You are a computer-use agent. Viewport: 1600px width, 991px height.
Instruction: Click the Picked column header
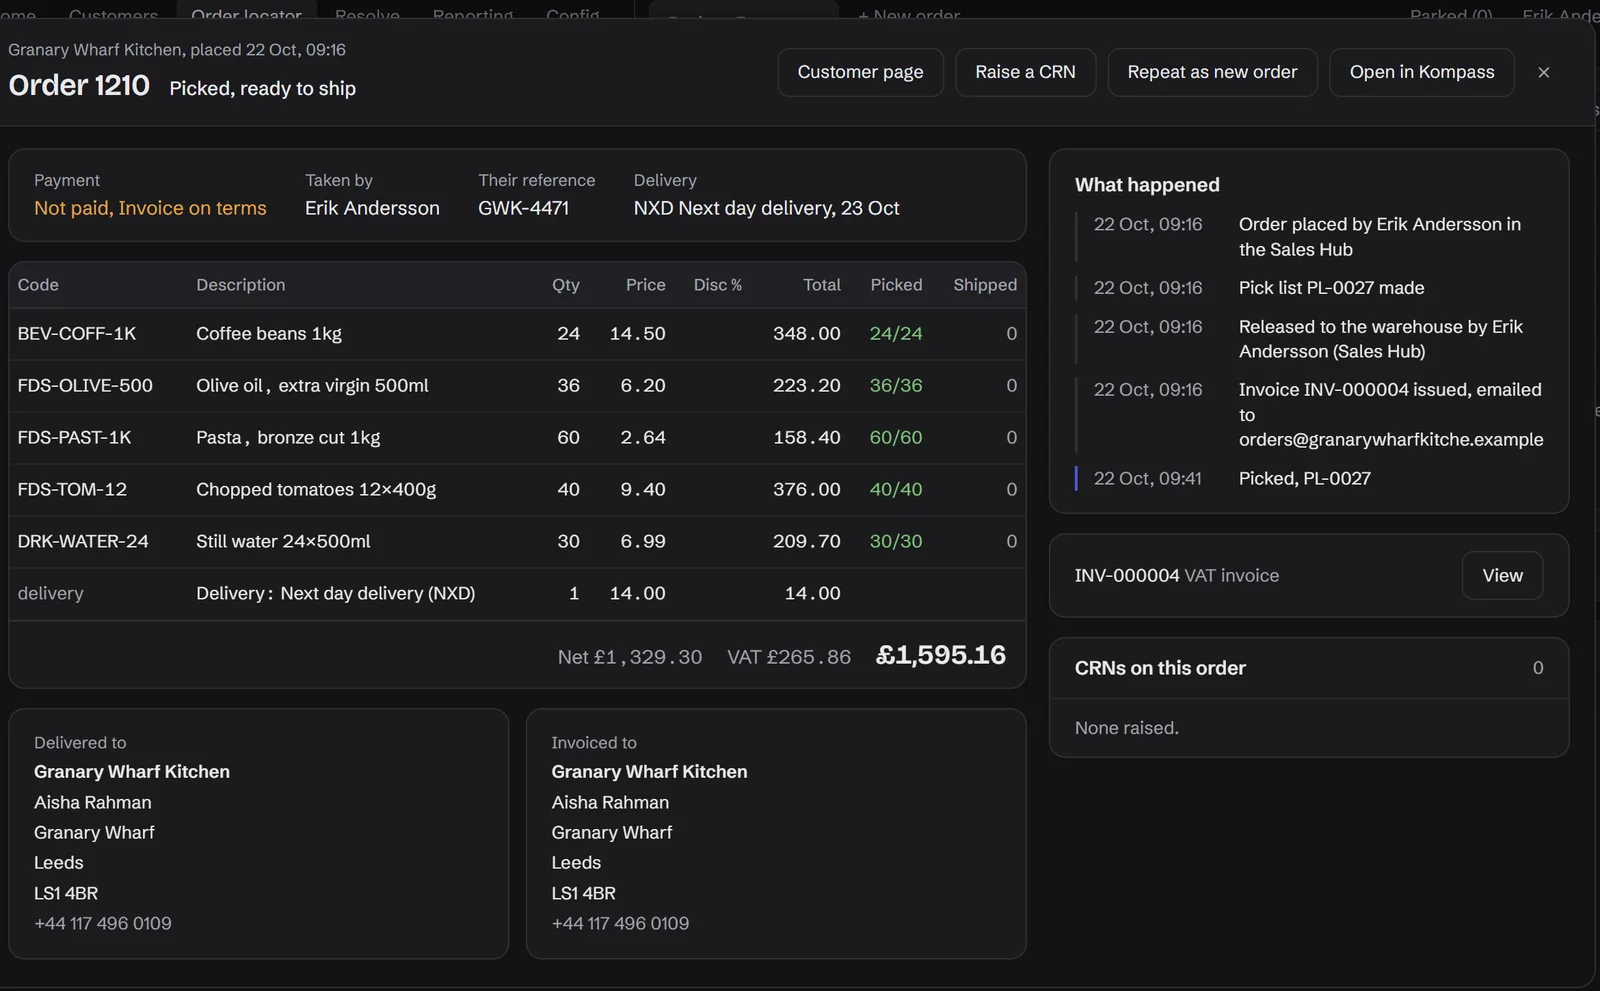[896, 285]
